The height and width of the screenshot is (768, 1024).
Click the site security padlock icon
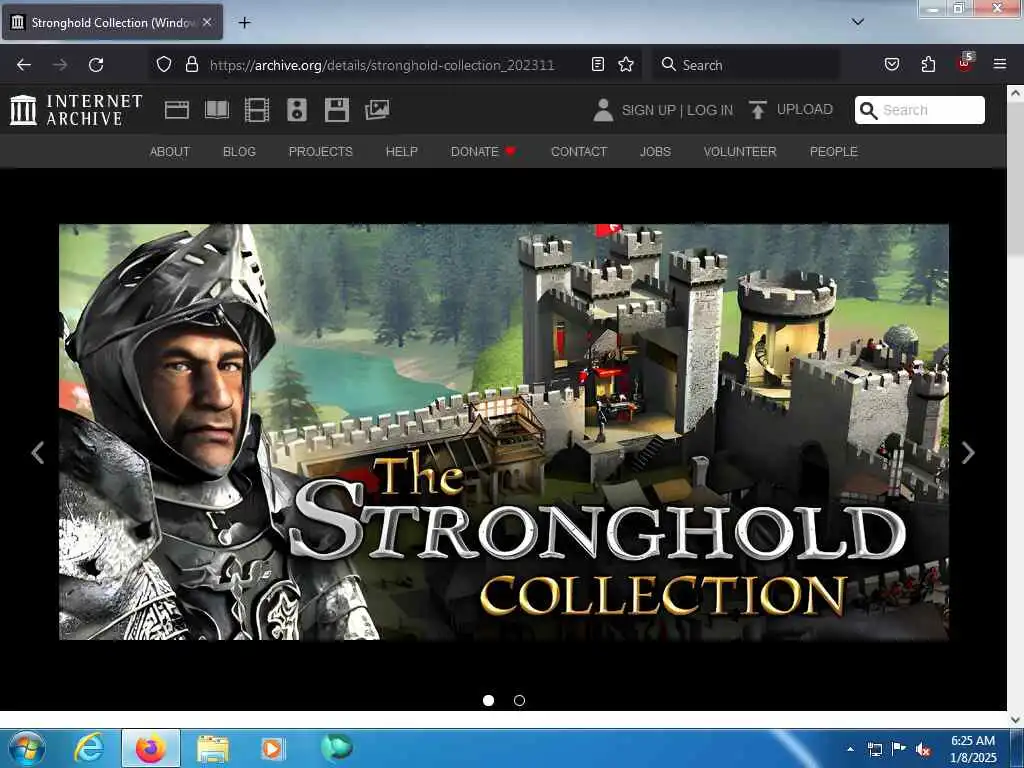pos(191,64)
